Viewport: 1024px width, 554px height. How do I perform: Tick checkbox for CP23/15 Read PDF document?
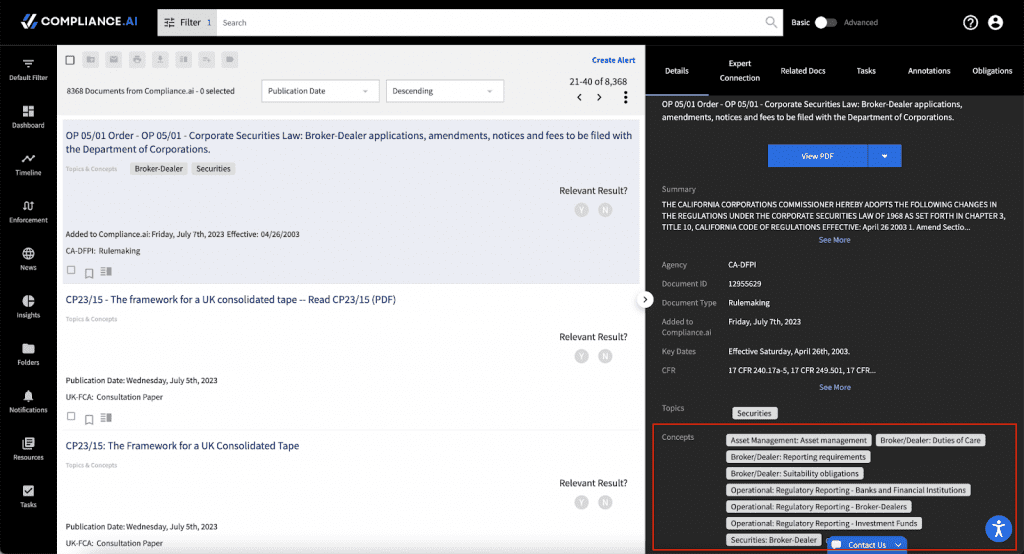pyautogui.click(x=71, y=416)
